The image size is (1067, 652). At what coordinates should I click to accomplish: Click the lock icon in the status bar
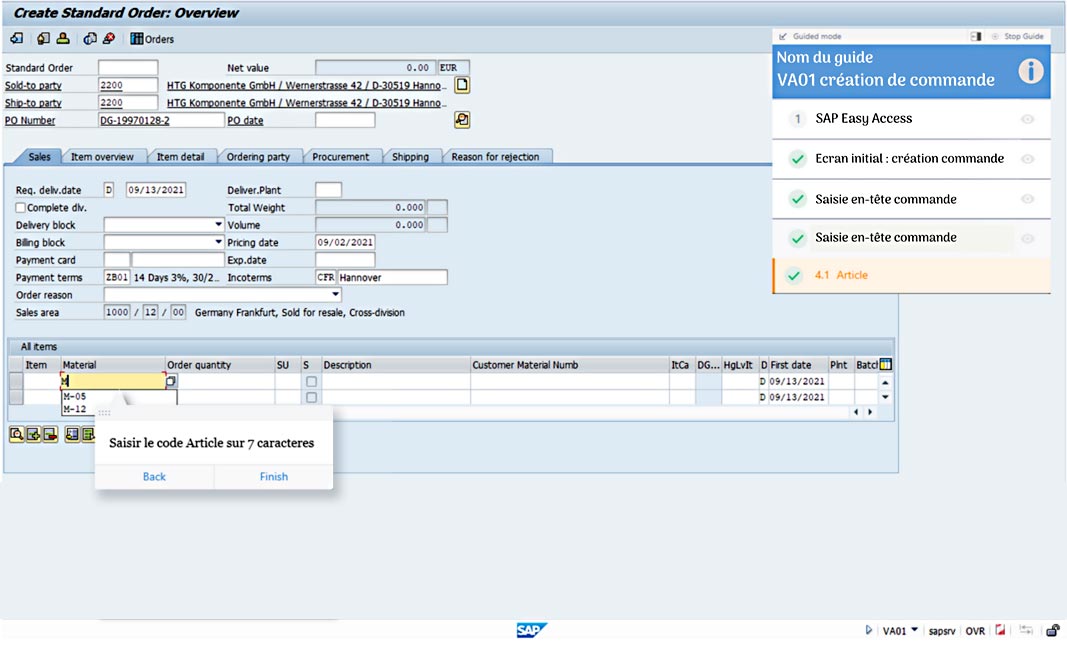click(x=1053, y=630)
